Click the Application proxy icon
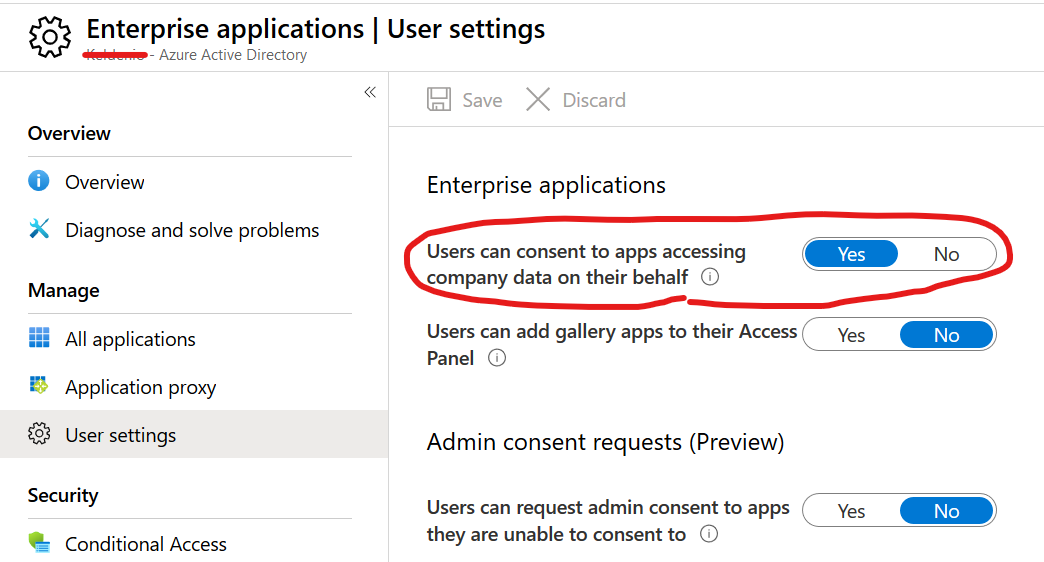 (x=39, y=387)
